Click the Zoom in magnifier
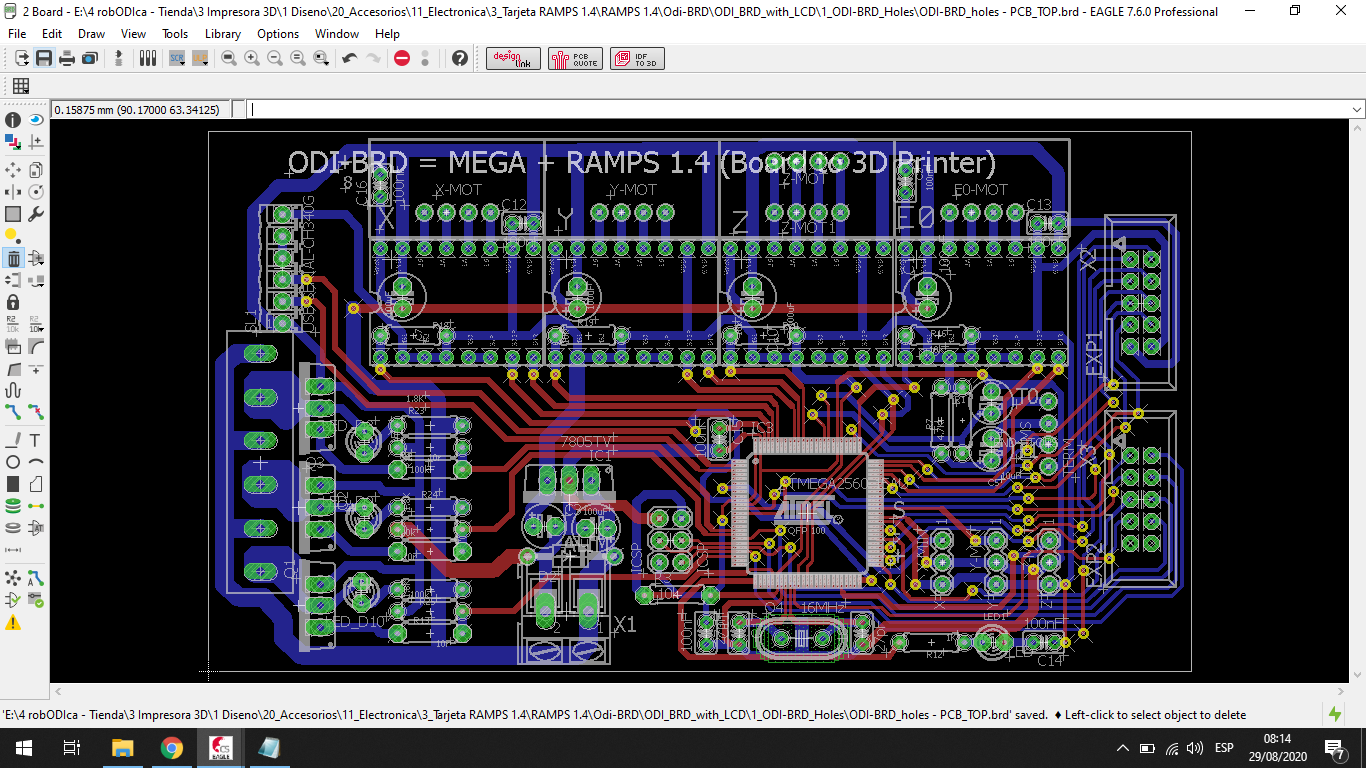1366x768 pixels. coord(252,59)
